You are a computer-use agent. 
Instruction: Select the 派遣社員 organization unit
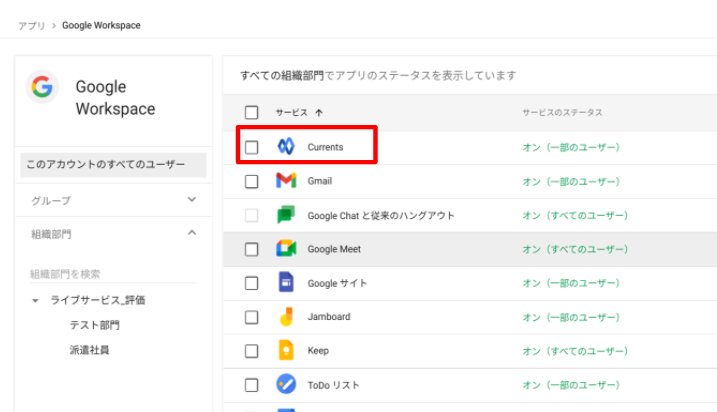click(89, 350)
